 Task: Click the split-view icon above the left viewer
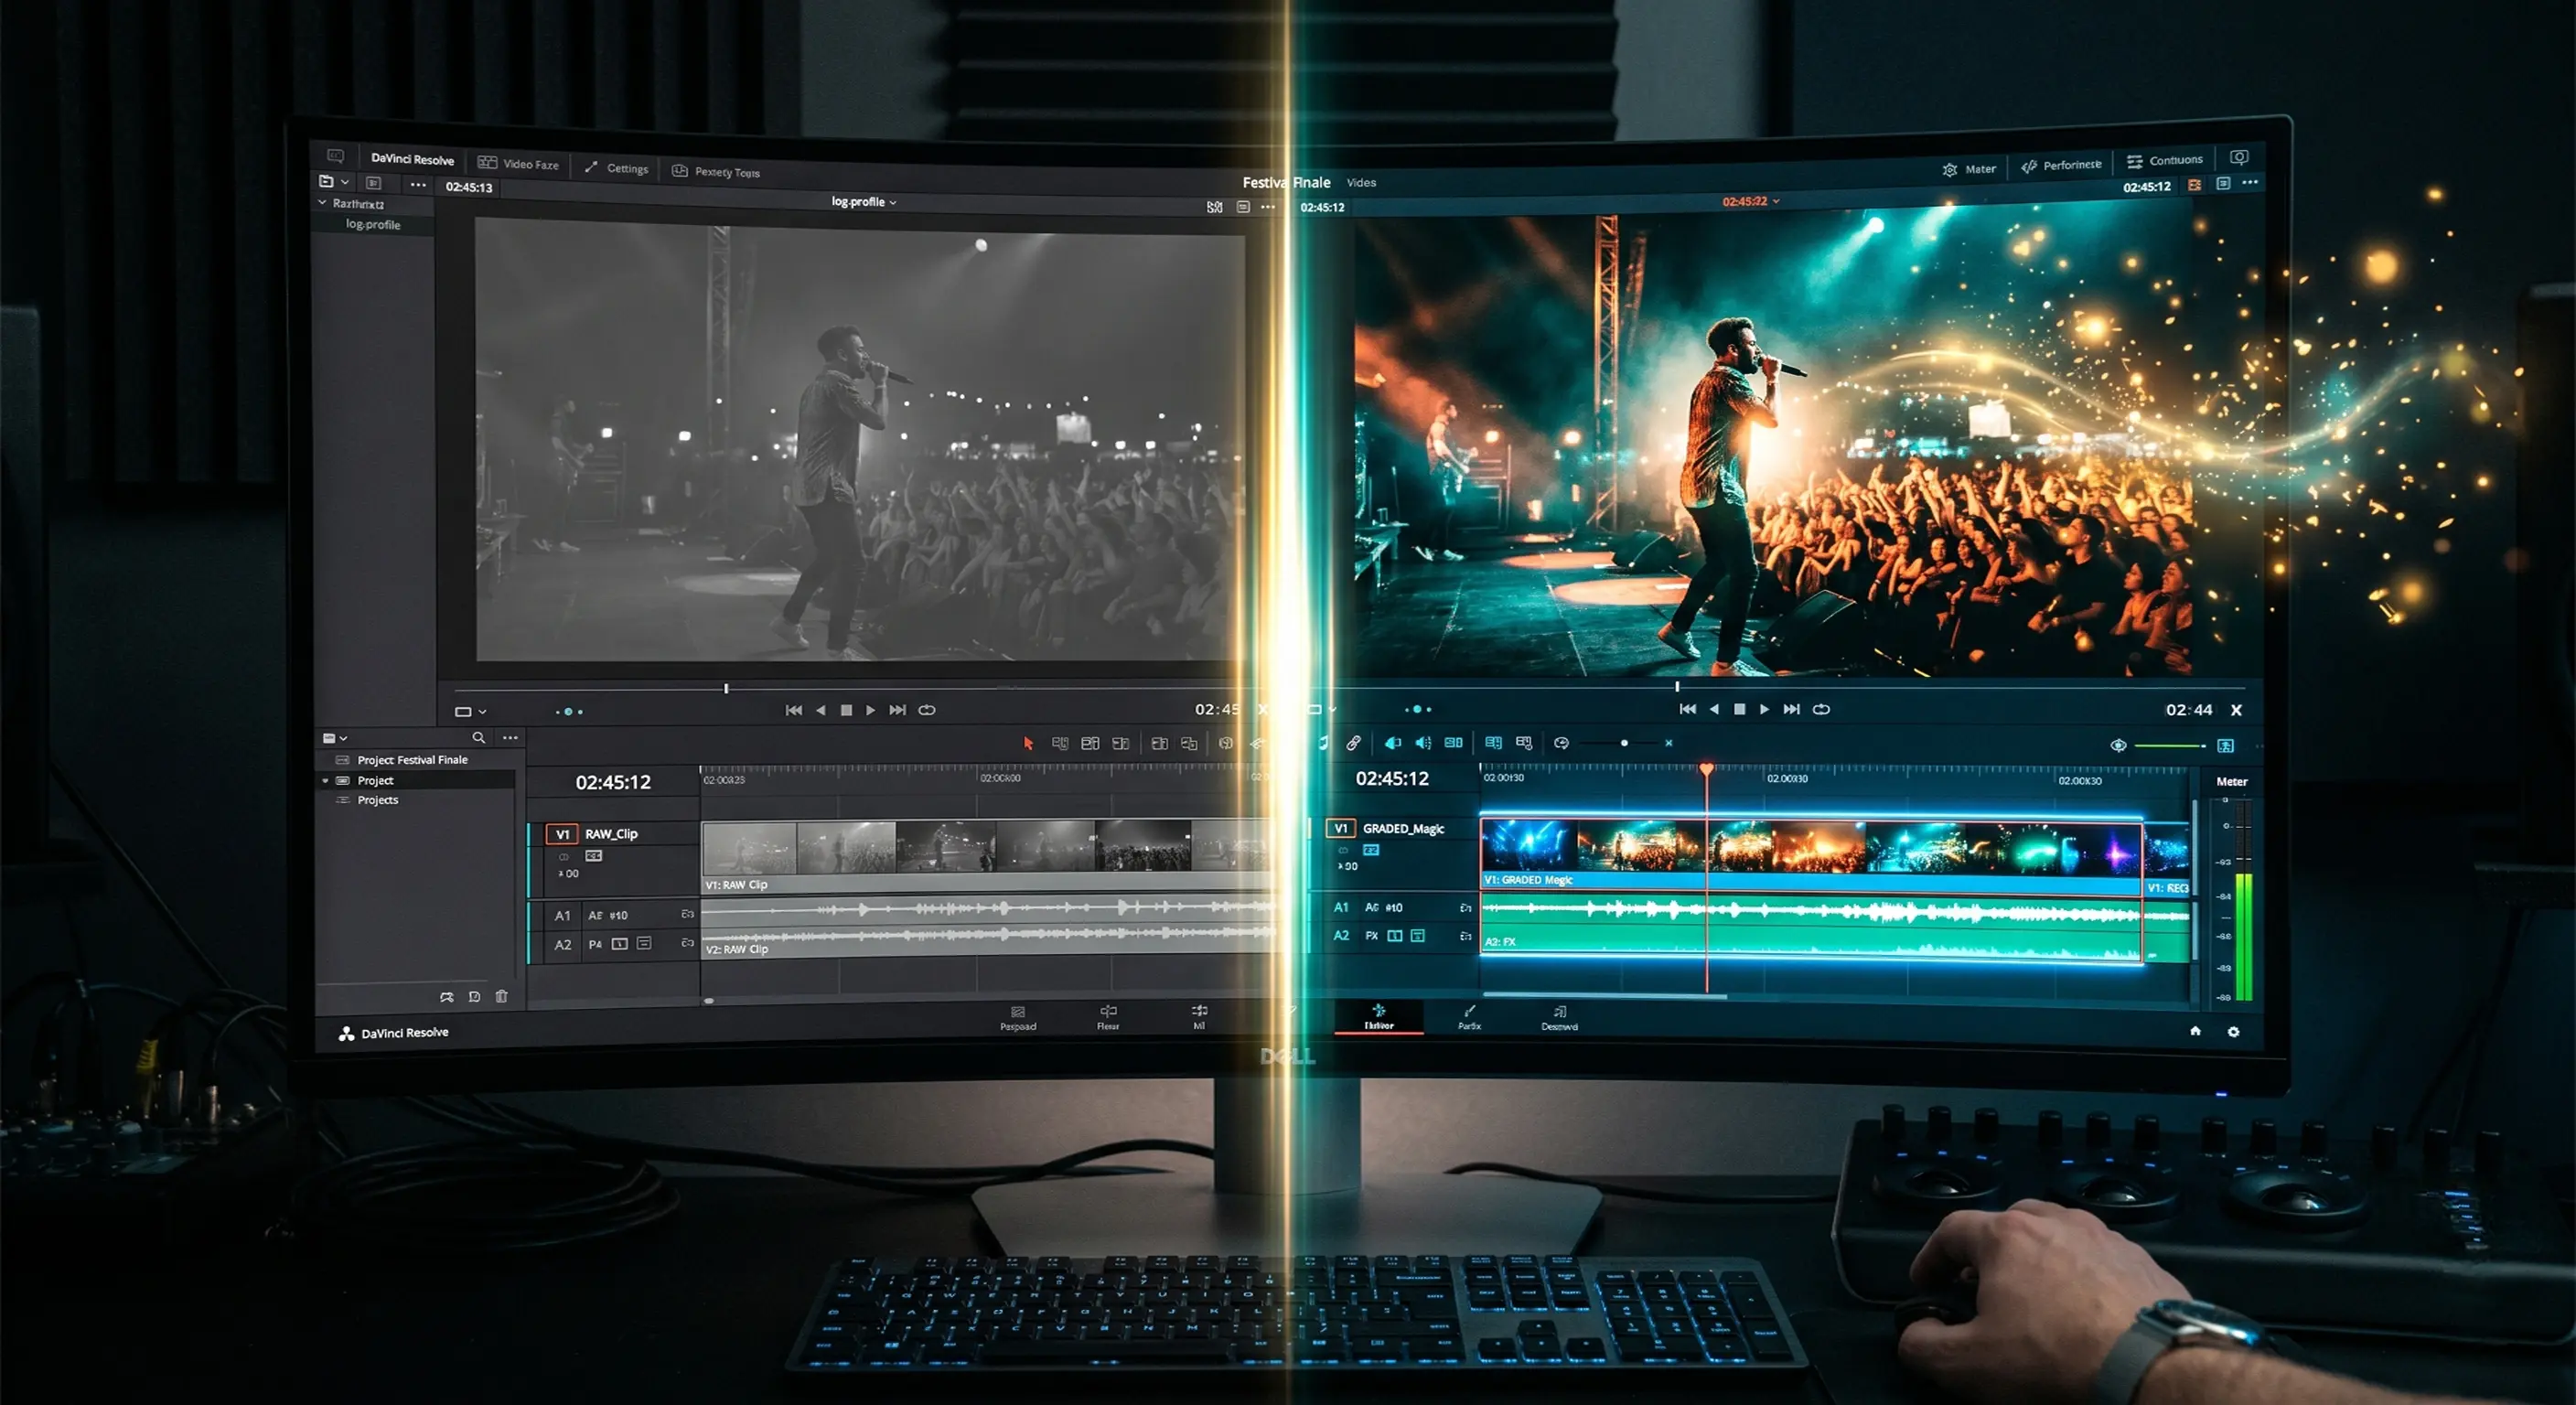coord(1214,207)
